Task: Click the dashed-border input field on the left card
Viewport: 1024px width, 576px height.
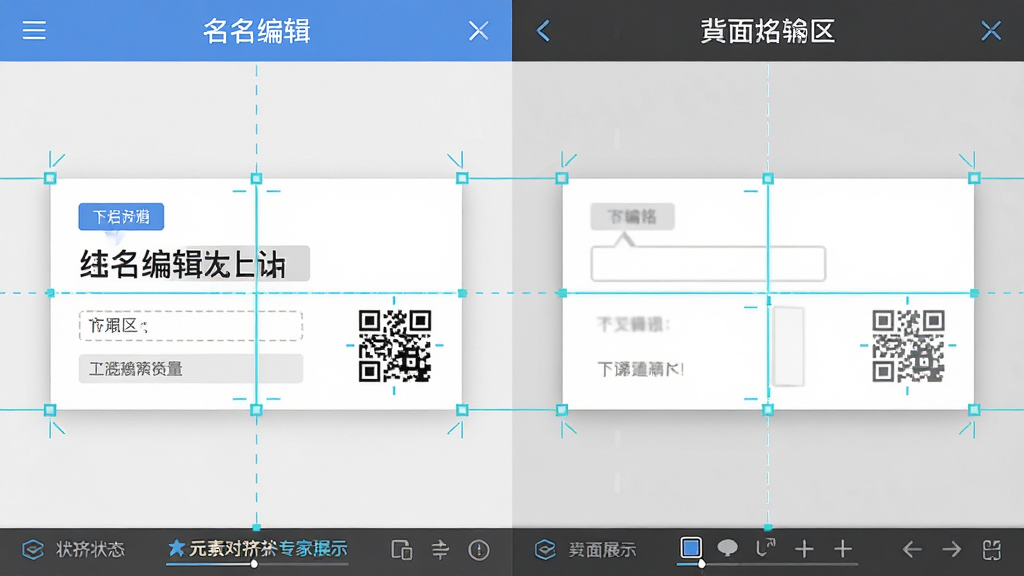Action: pos(191,326)
